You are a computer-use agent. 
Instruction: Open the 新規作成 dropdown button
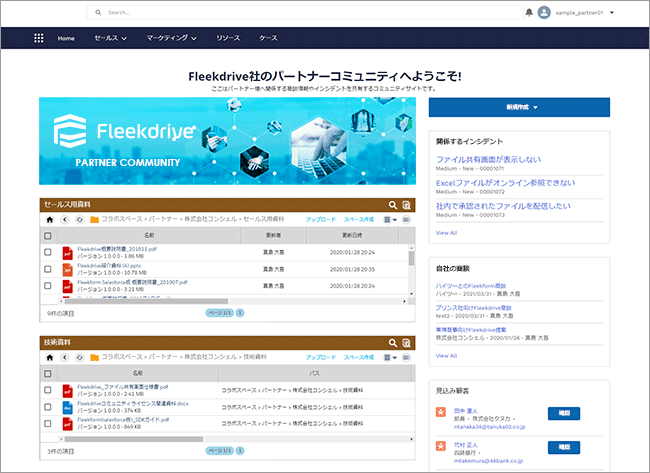[519, 107]
